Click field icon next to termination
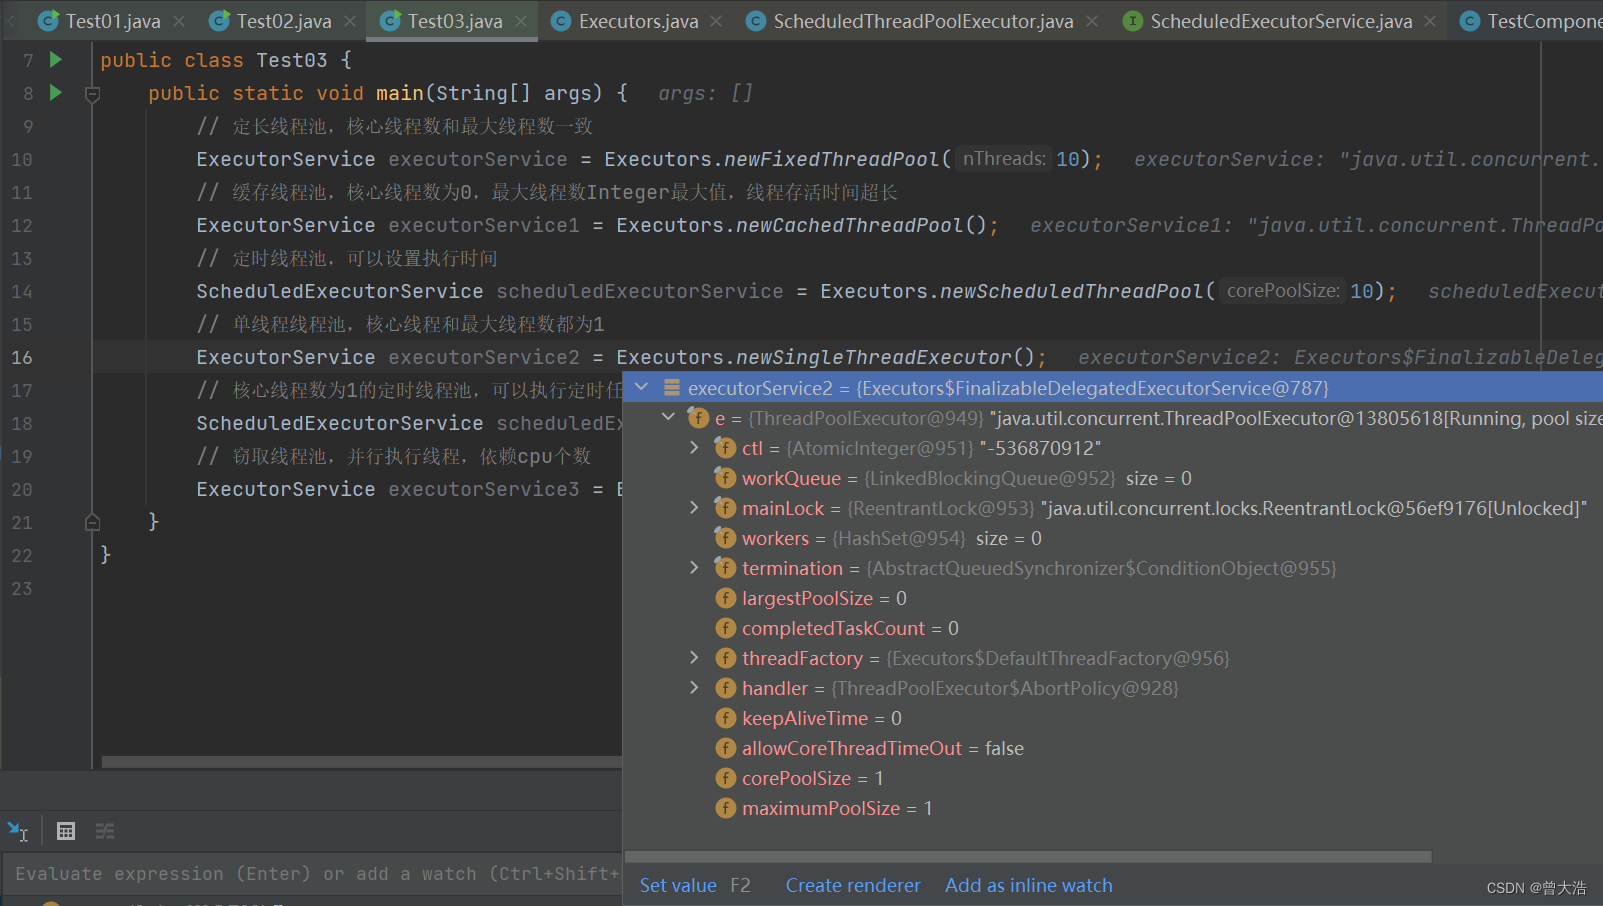 click(726, 568)
